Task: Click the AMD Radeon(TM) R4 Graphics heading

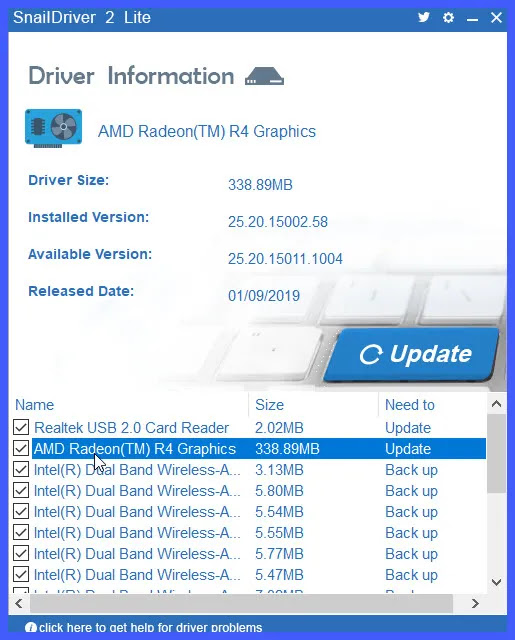Action: [x=207, y=131]
